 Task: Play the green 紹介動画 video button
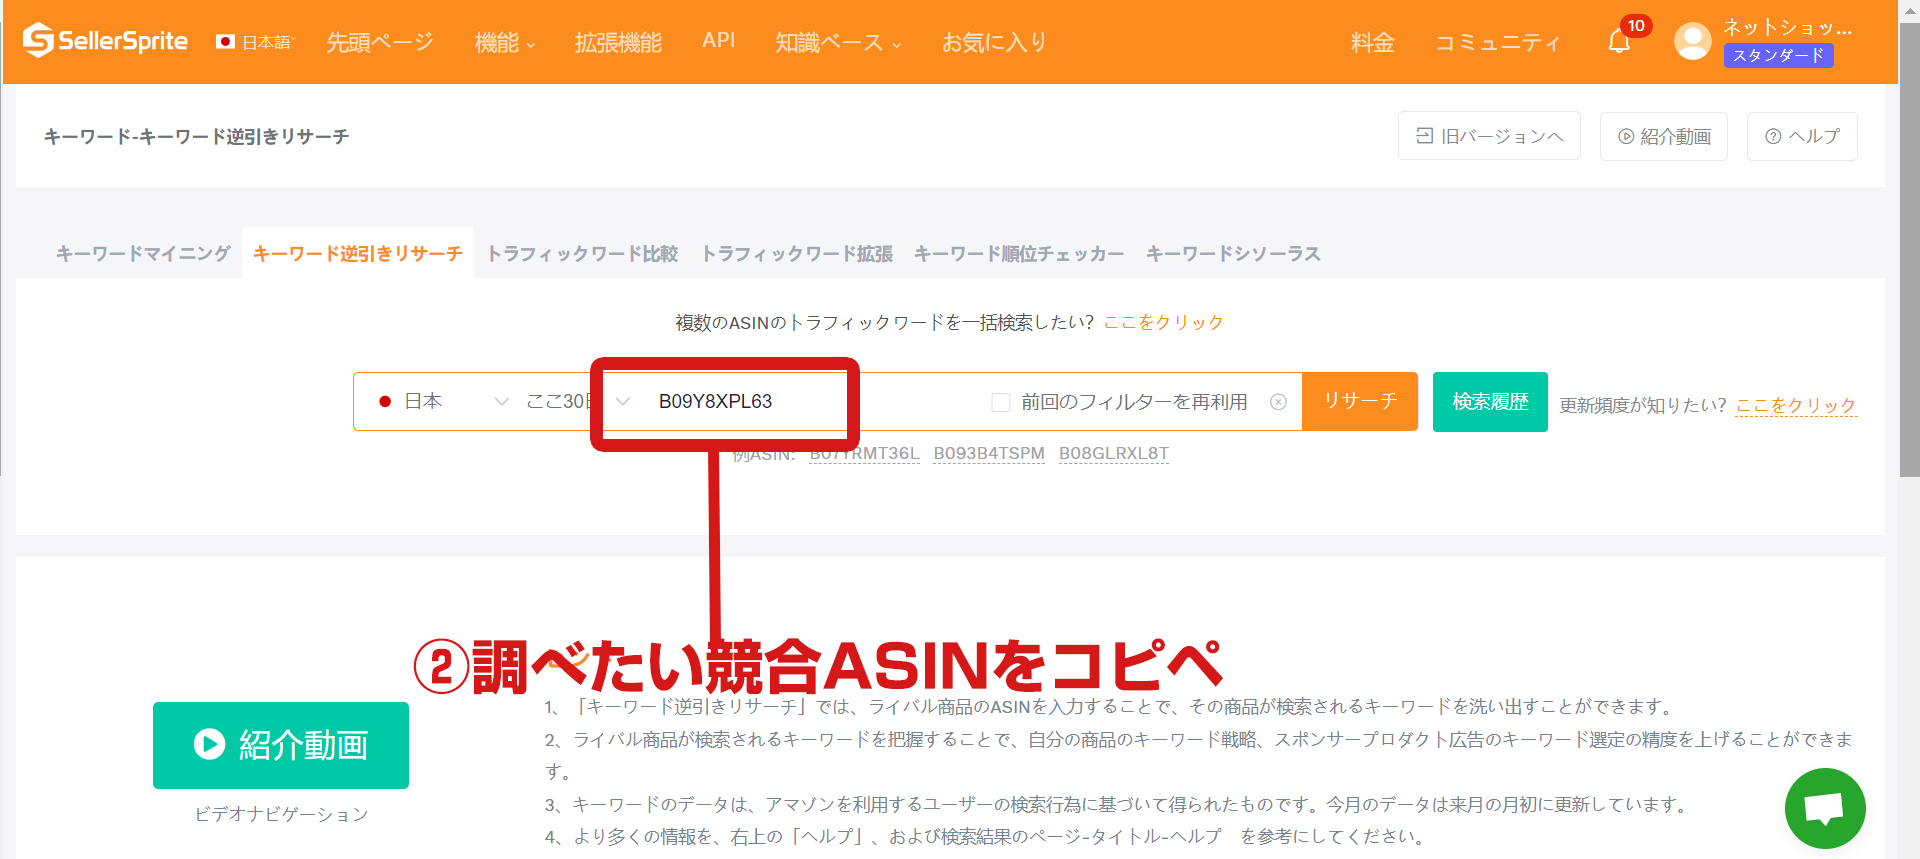tap(281, 745)
